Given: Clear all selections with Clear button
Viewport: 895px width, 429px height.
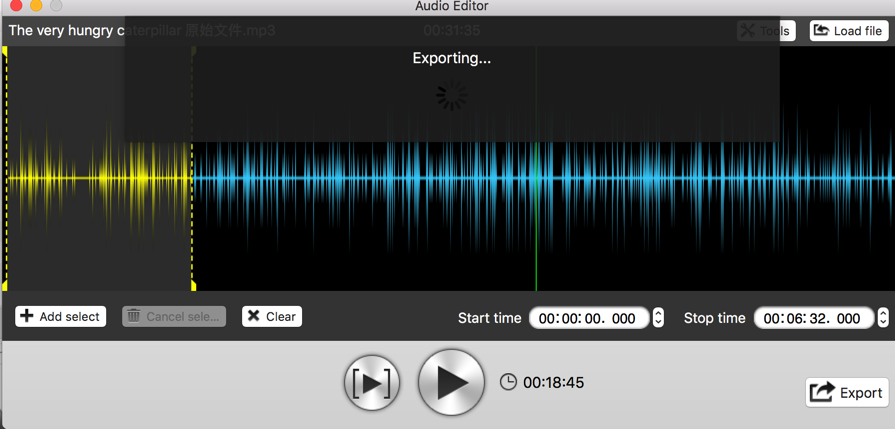Looking at the screenshot, I should coord(272,317).
